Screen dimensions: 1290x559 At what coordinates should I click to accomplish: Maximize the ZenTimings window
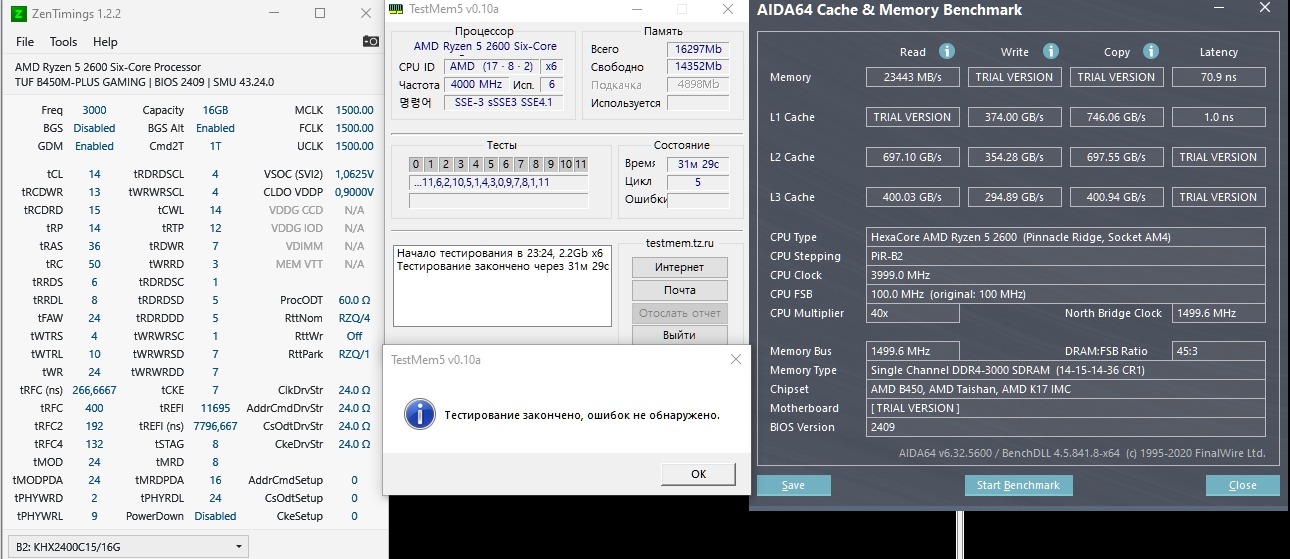click(319, 14)
